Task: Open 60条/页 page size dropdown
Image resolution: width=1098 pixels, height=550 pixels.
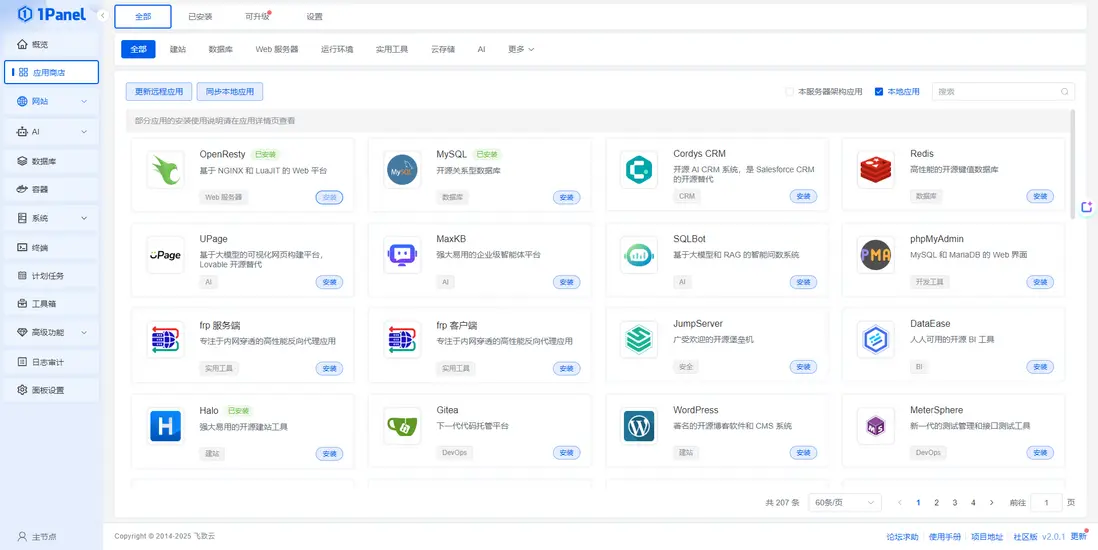Action: 845,502
